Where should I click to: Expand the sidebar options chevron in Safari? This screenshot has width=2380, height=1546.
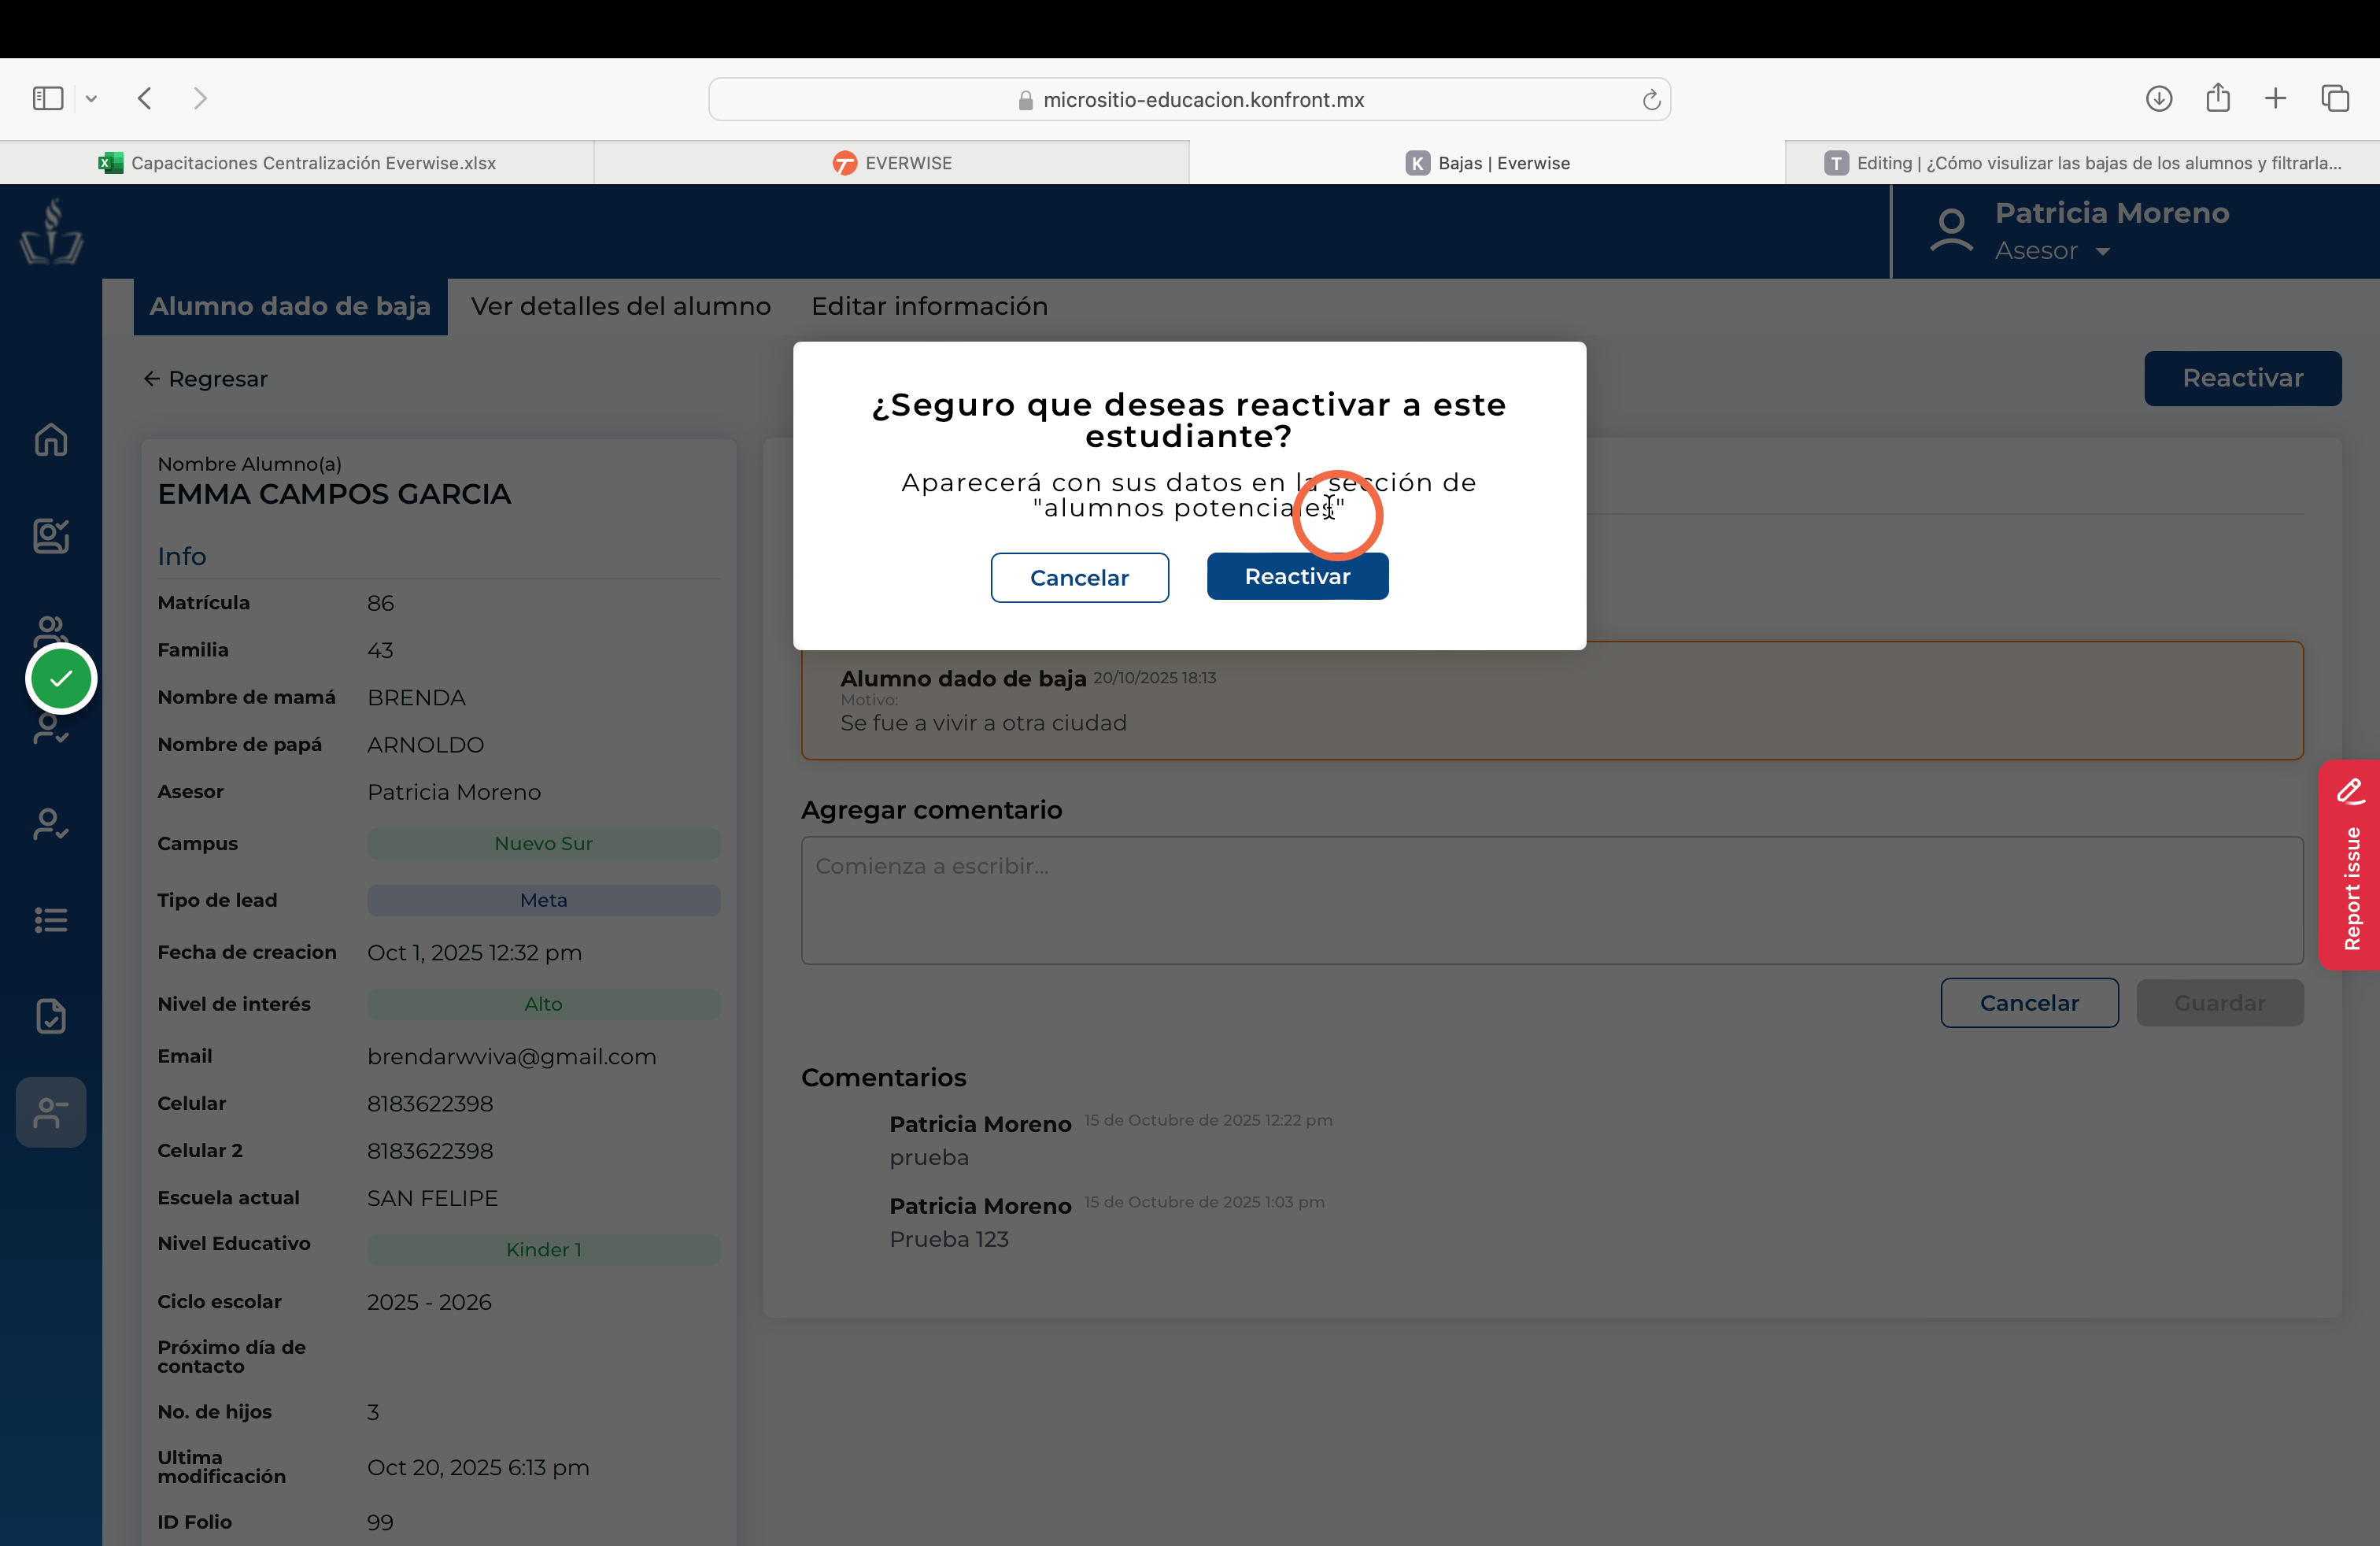pyautogui.click(x=91, y=98)
